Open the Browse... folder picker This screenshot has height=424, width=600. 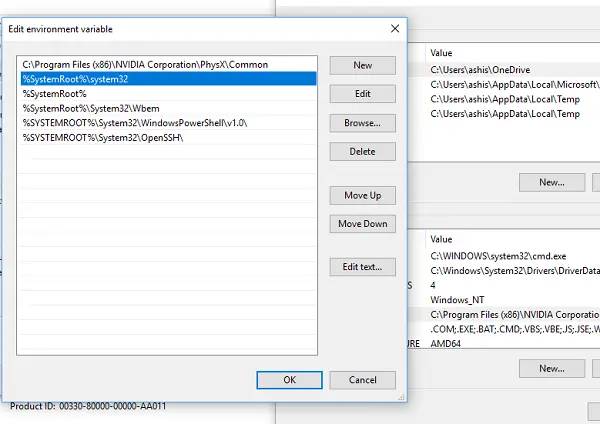tap(362, 123)
